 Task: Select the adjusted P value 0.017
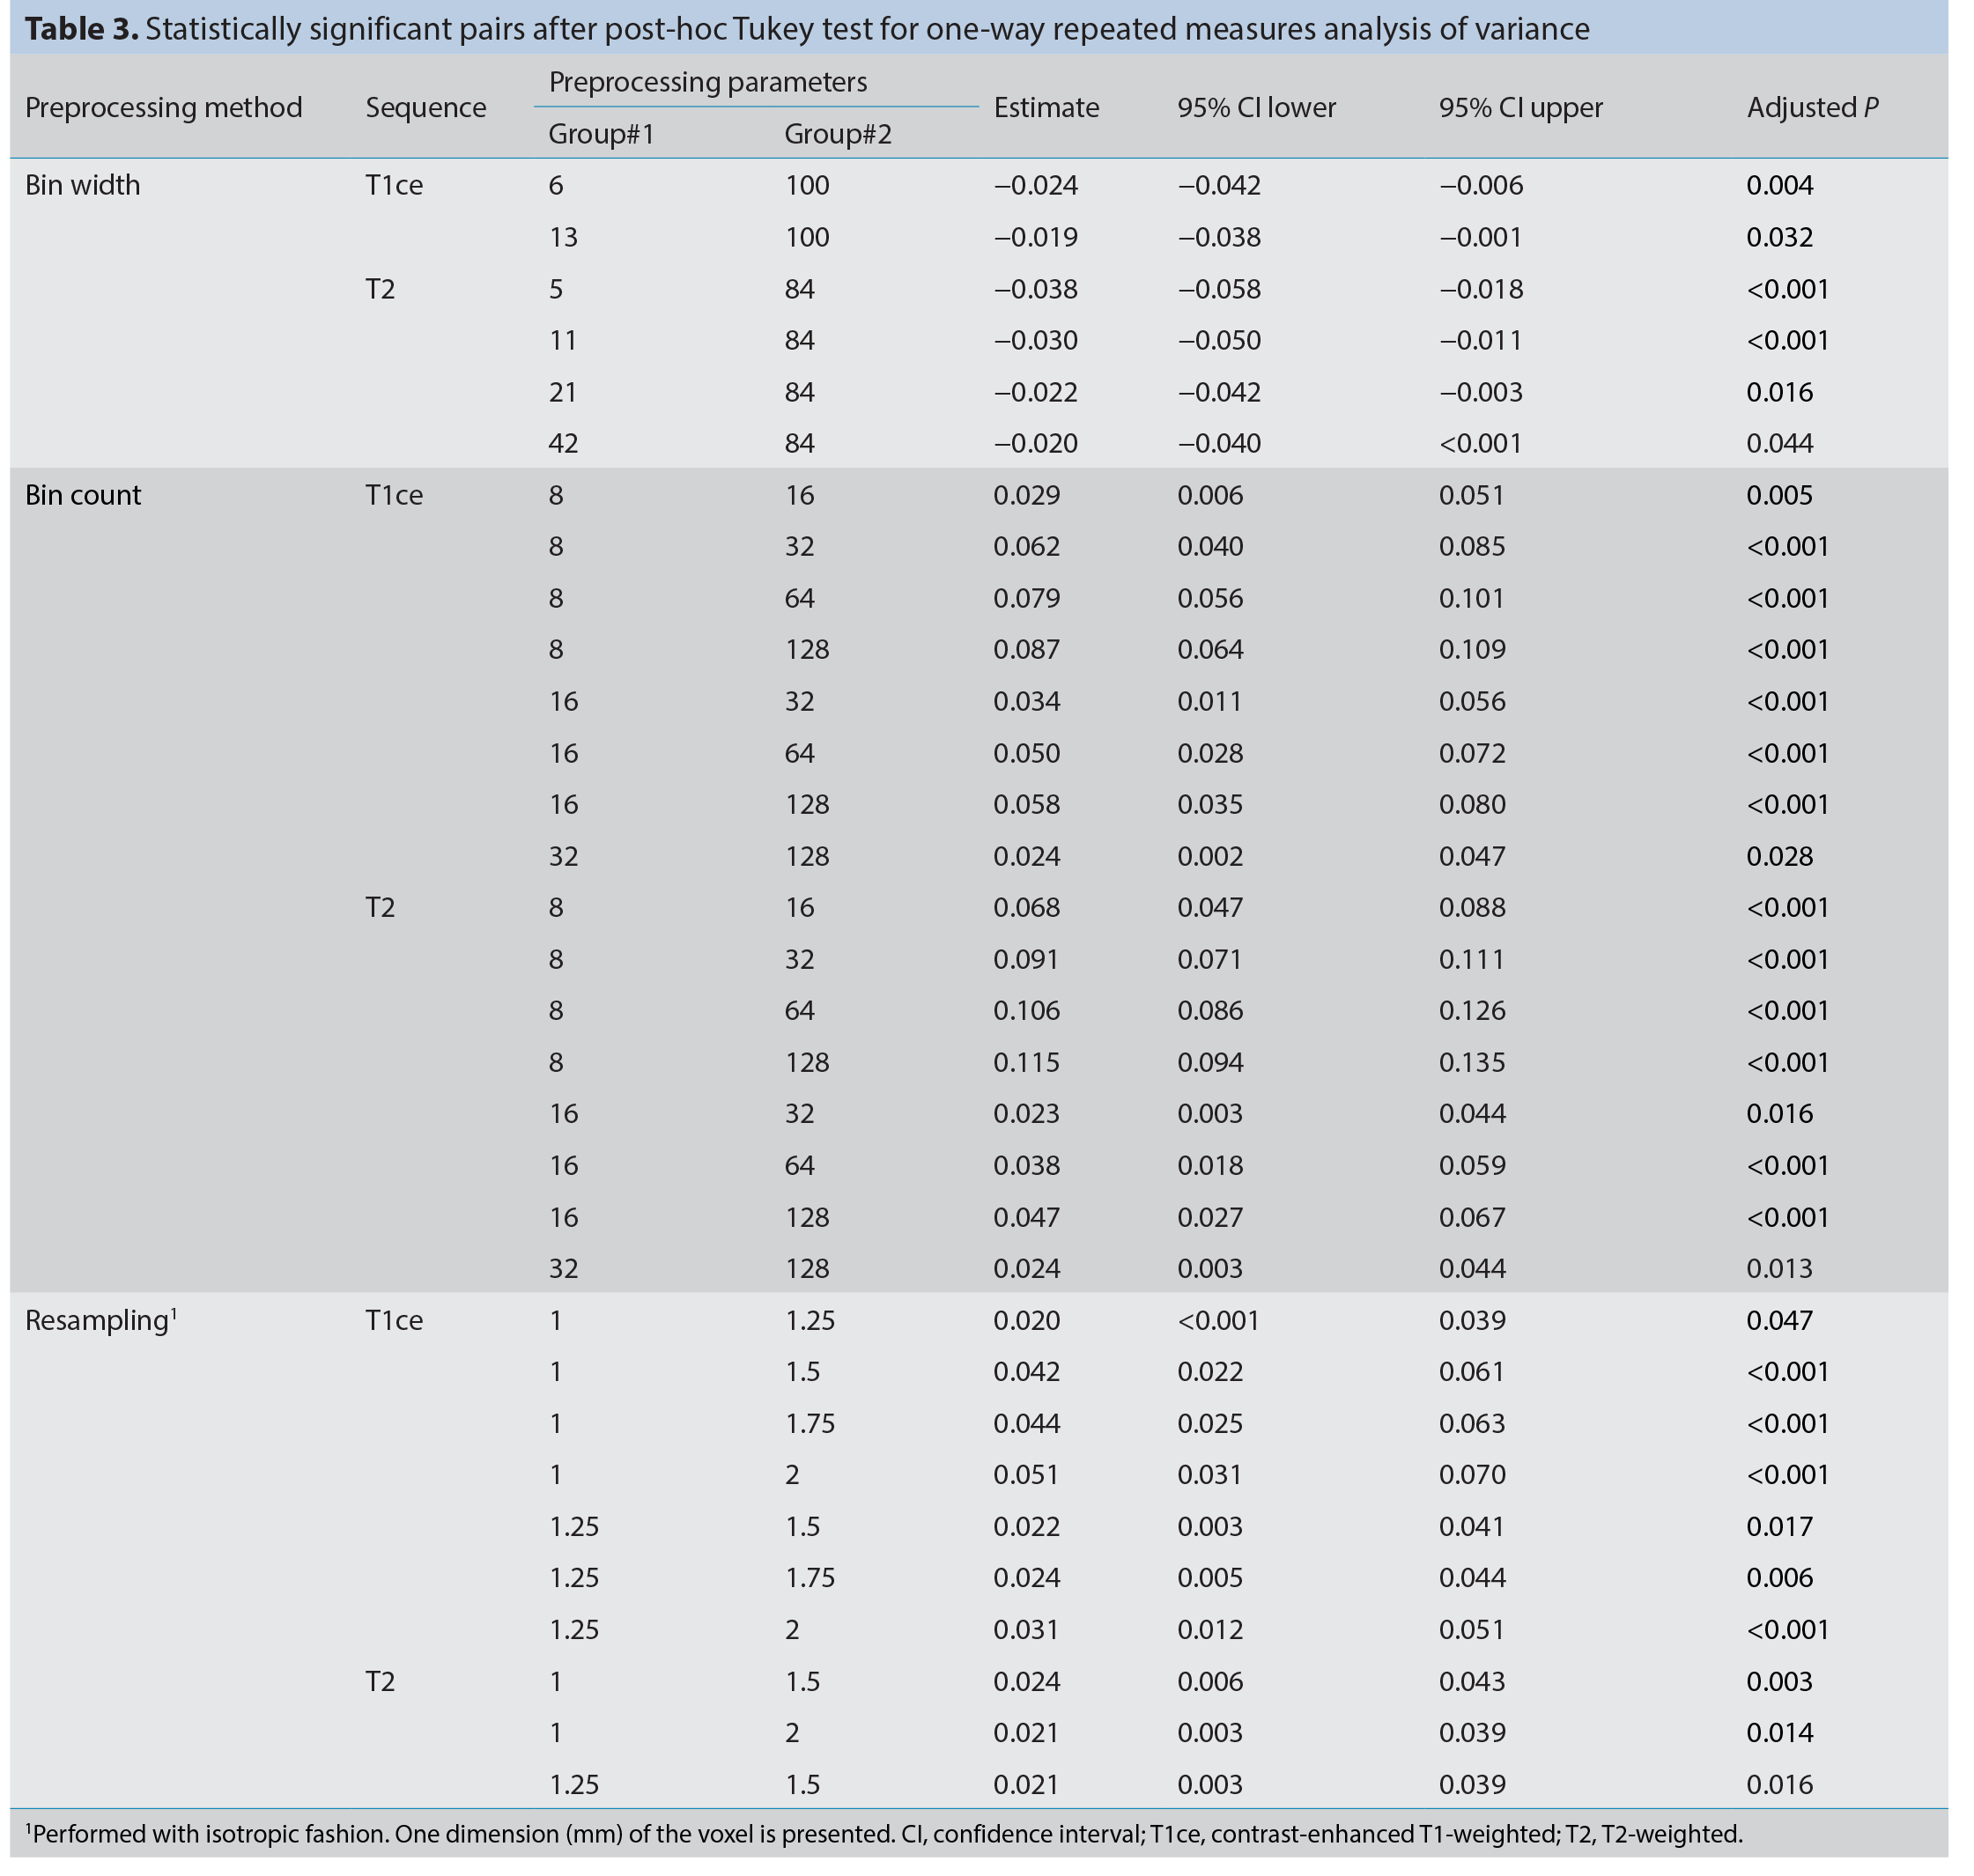click(1780, 1526)
